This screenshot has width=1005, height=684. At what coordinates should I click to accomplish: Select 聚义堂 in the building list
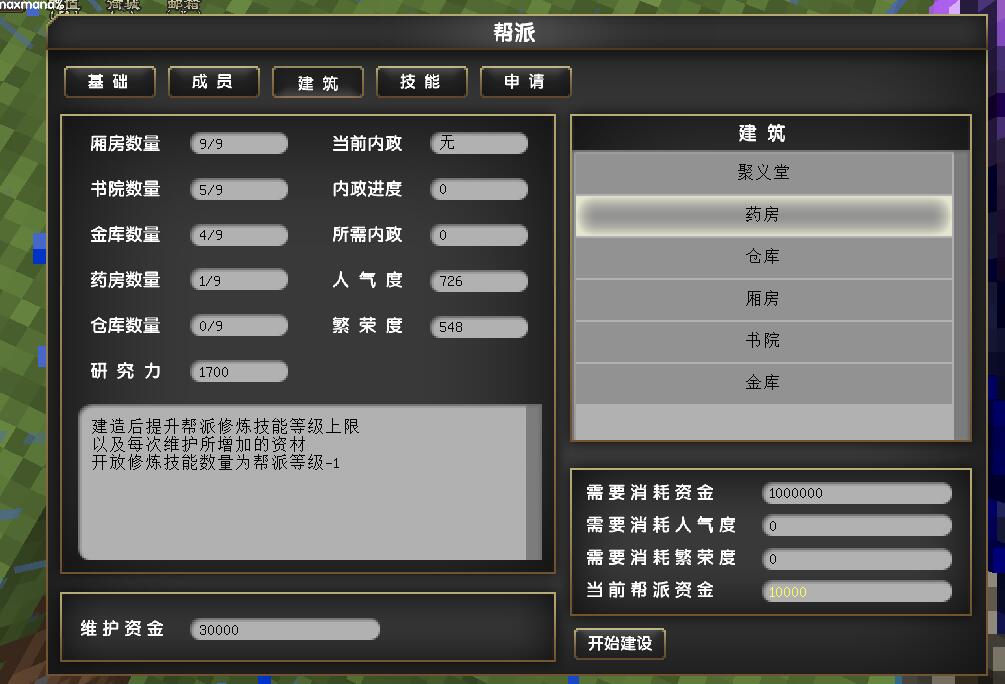(763, 172)
